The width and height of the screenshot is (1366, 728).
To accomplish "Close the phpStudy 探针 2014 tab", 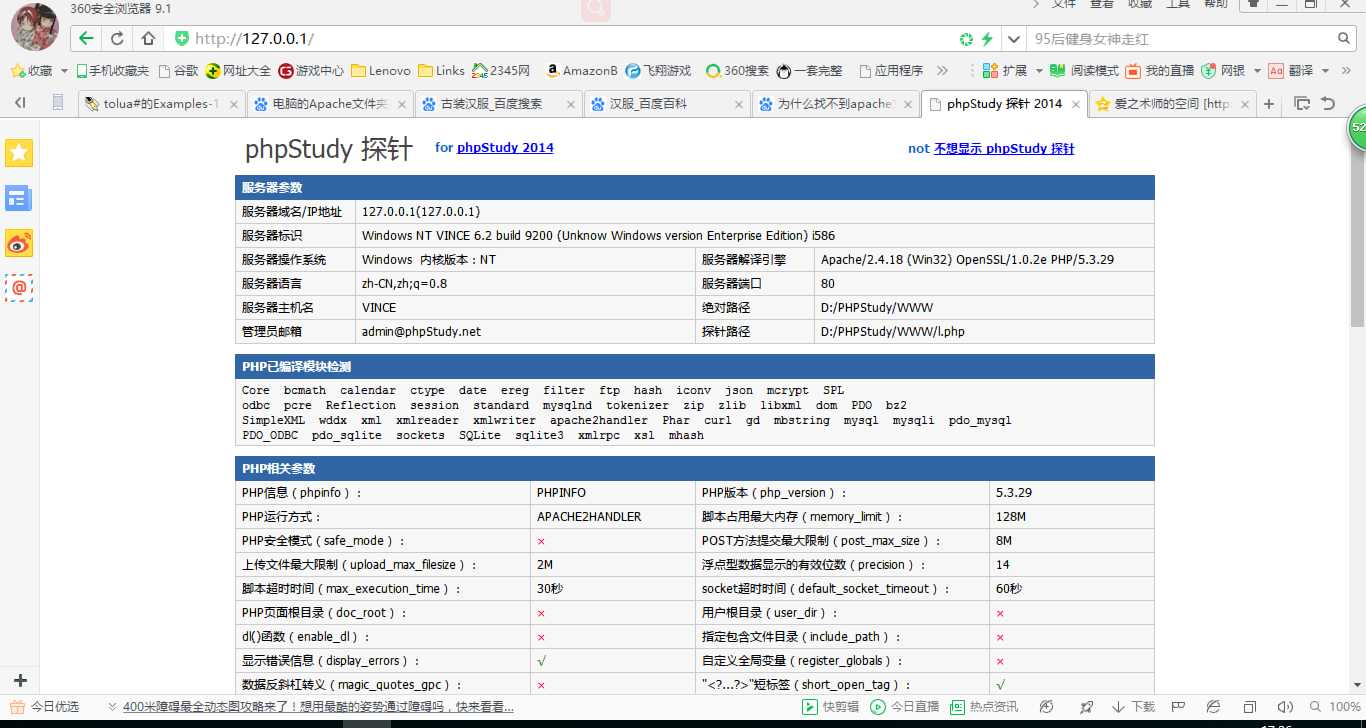I will (x=1076, y=104).
